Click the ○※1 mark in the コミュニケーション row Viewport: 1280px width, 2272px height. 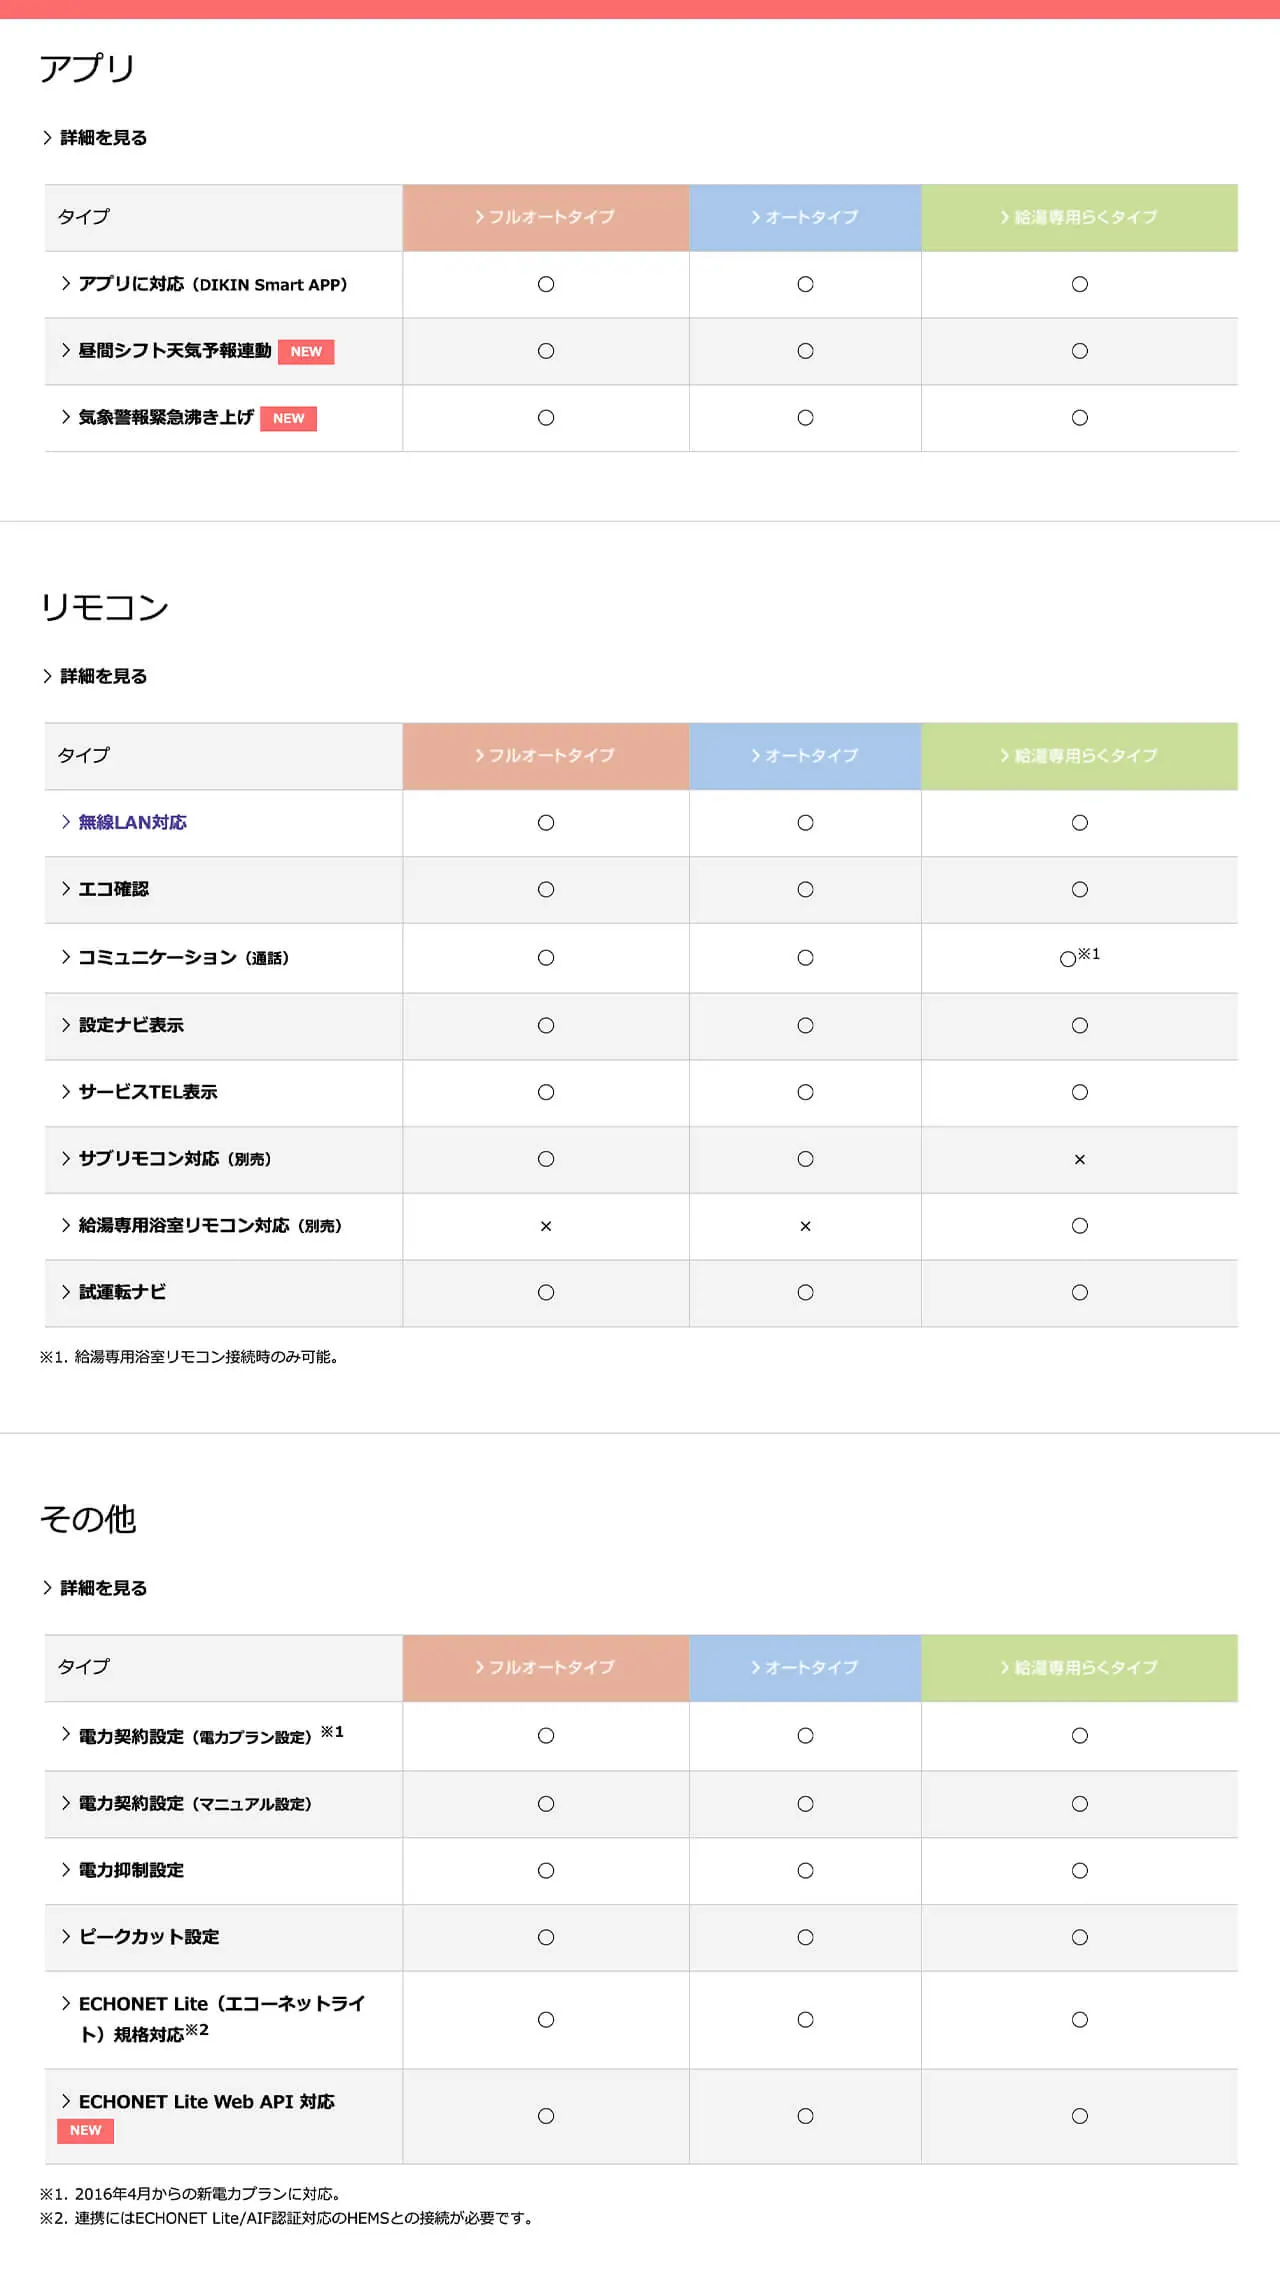[x=1078, y=958]
